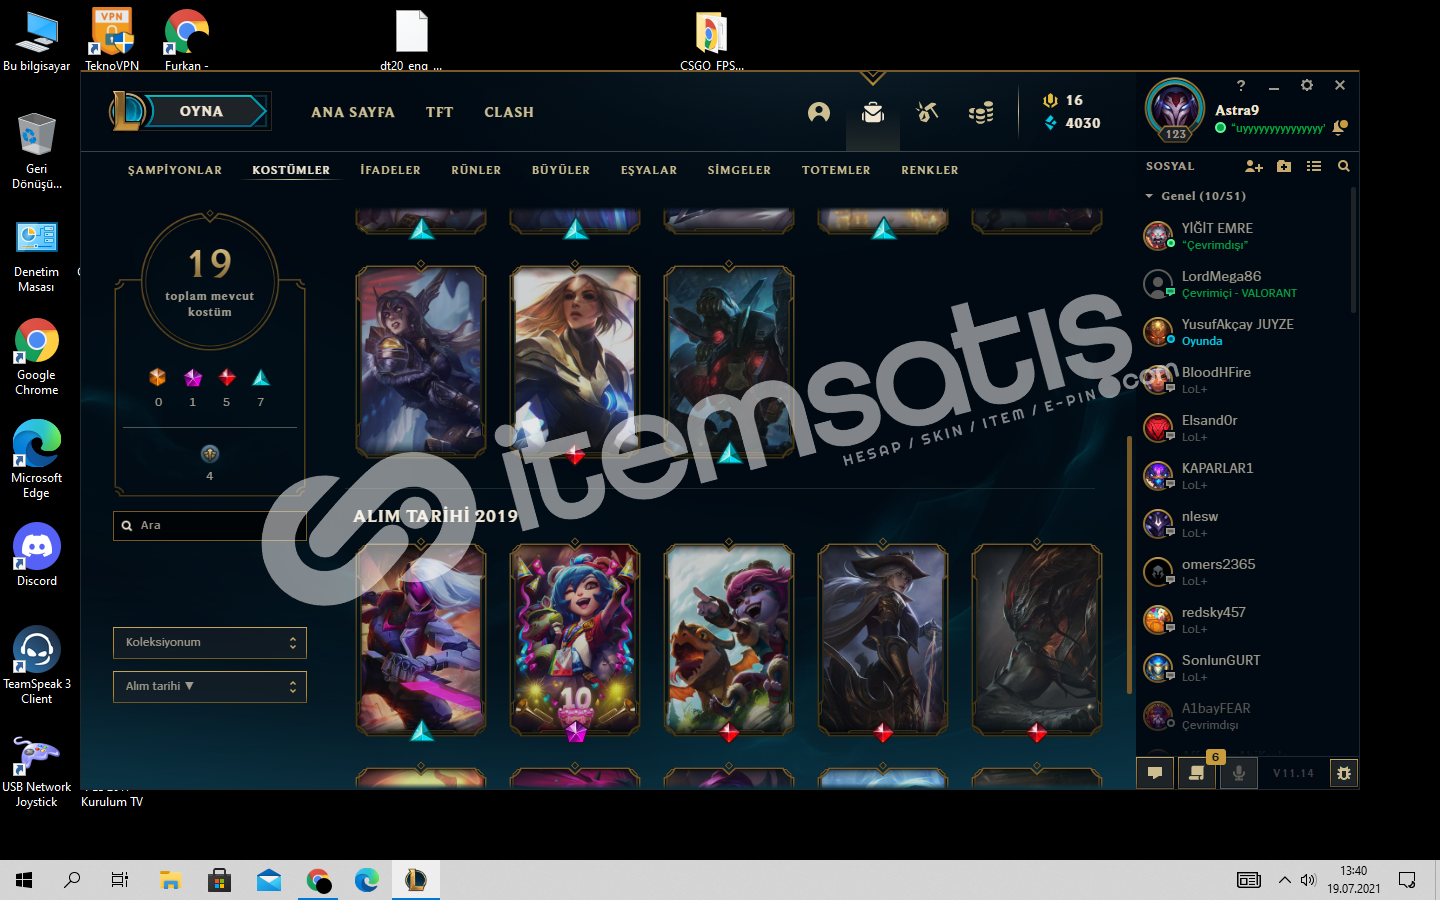Viewport: 1440px width, 900px height.
Task: Open CLASH from top navigation
Action: tap(509, 112)
